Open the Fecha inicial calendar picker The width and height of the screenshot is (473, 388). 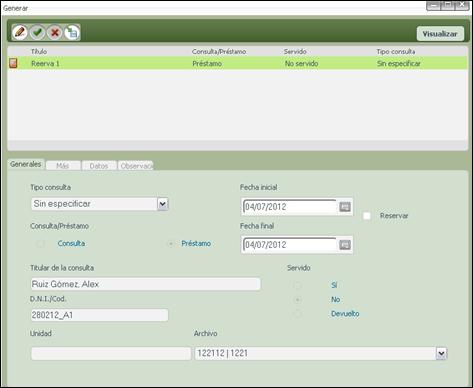(x=345, y=207)
